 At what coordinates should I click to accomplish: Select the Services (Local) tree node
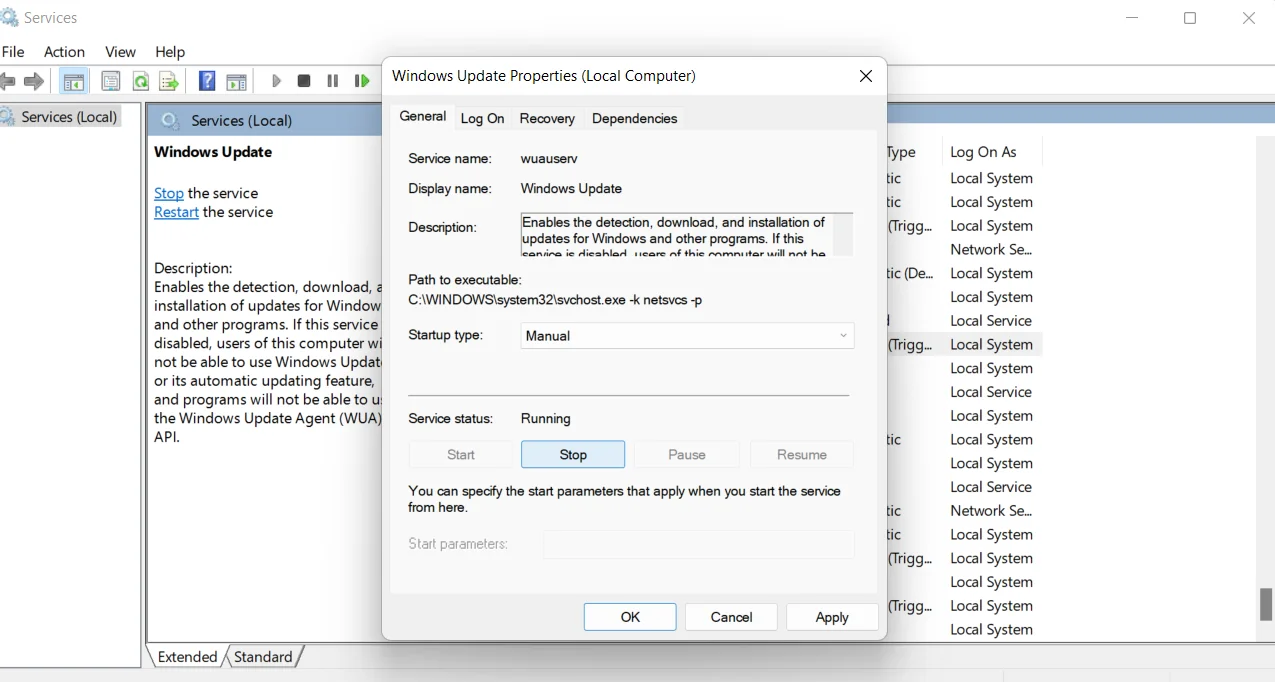tap(69, 117)
